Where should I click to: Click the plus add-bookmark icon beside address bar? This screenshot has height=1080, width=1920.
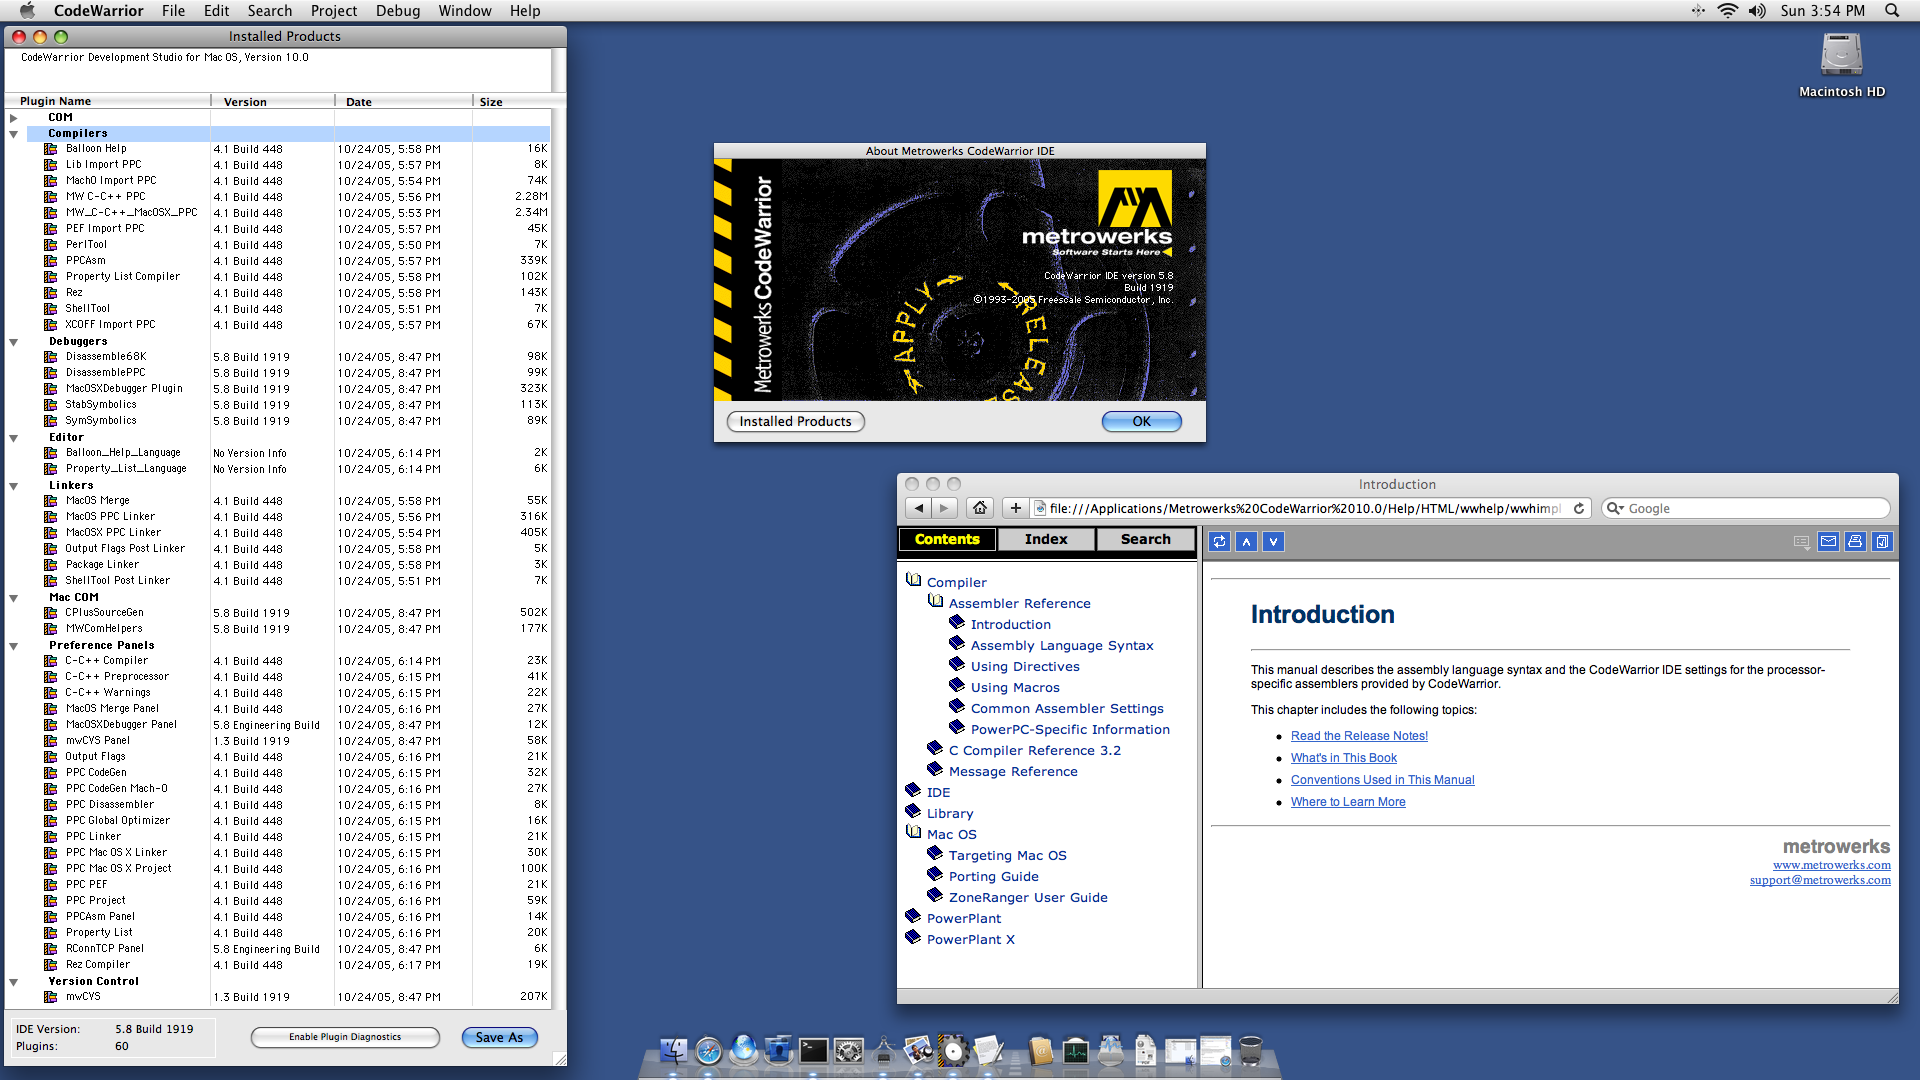tap(1015, 508)
